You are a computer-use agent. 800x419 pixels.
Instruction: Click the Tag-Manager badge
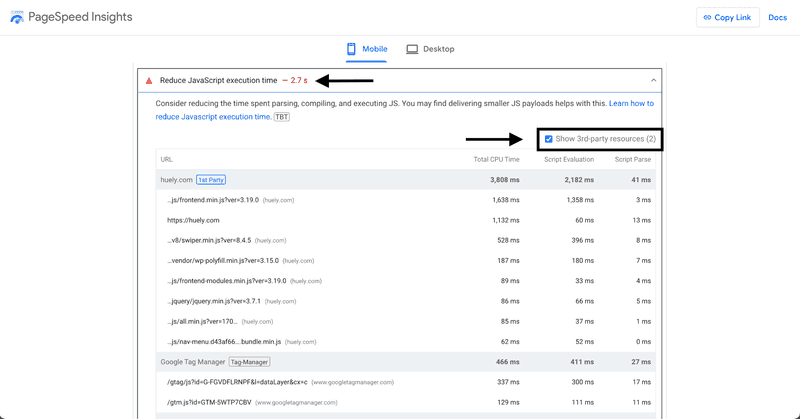tap(249, 362)
